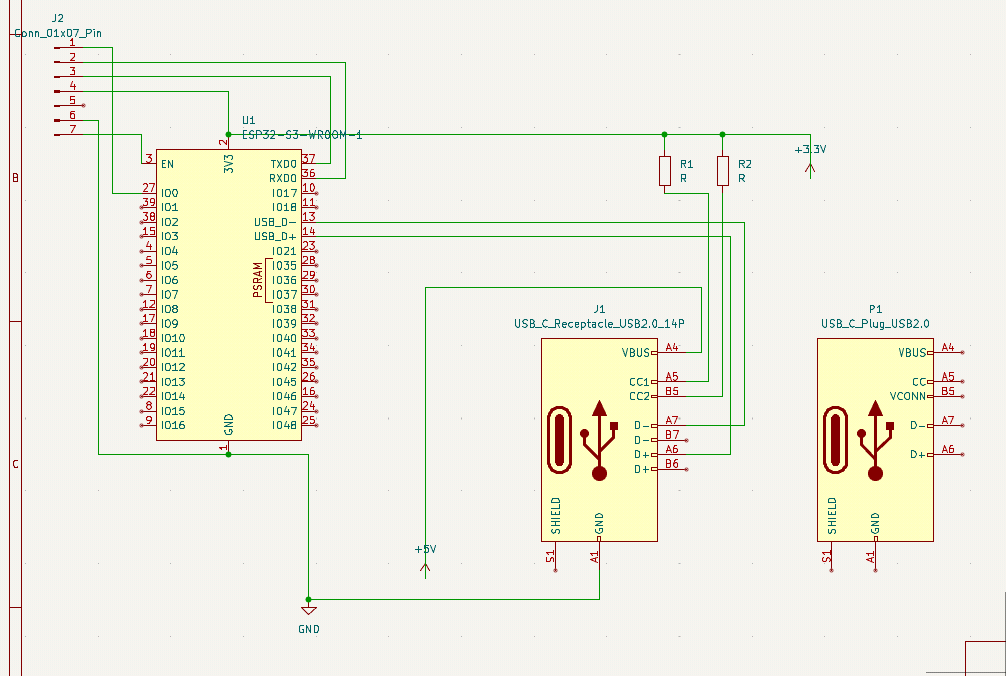Click the IO0 pin label on U1
This screenshot has height=676, width=1006.
169,193
